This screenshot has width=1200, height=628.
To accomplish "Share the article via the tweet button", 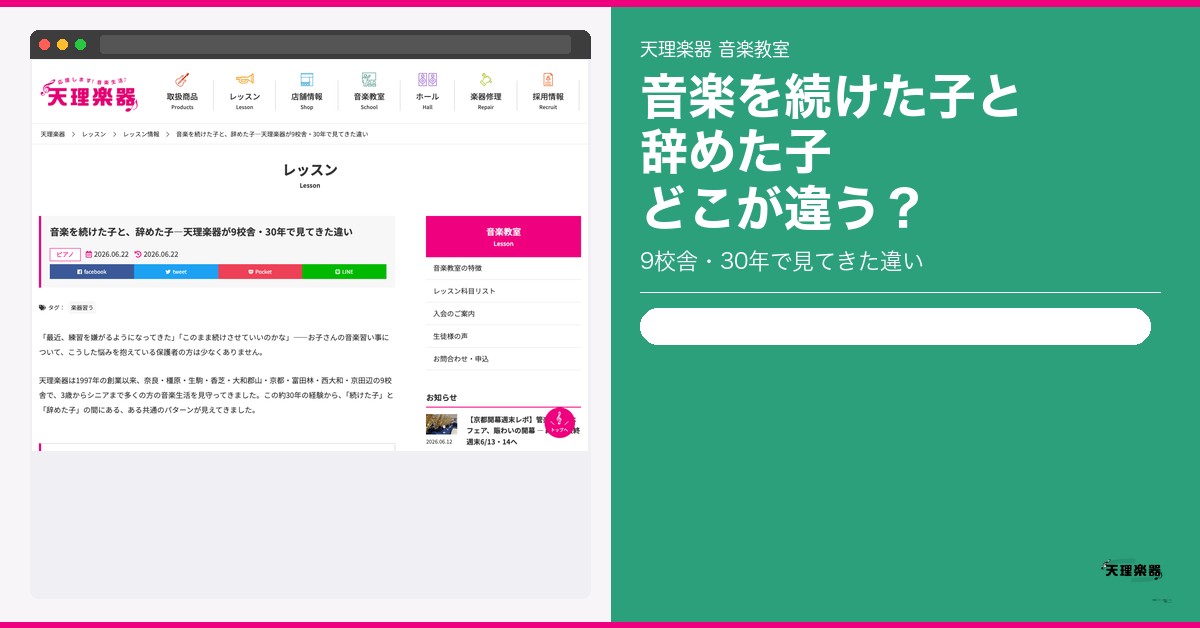I will (x=176, y=271).
